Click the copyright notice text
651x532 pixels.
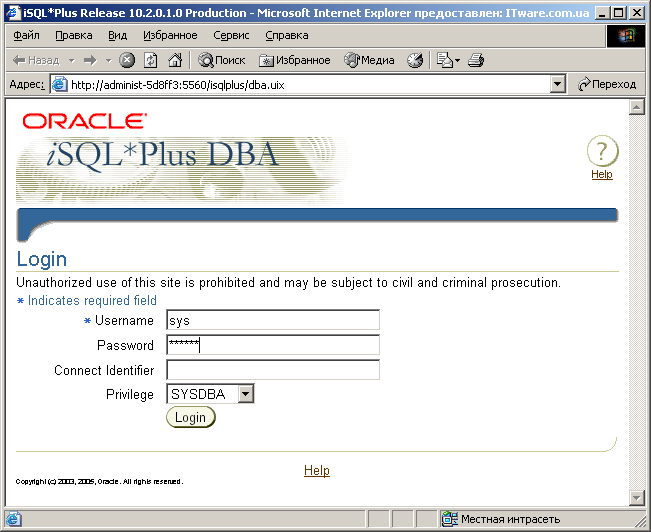click(99, 481)
